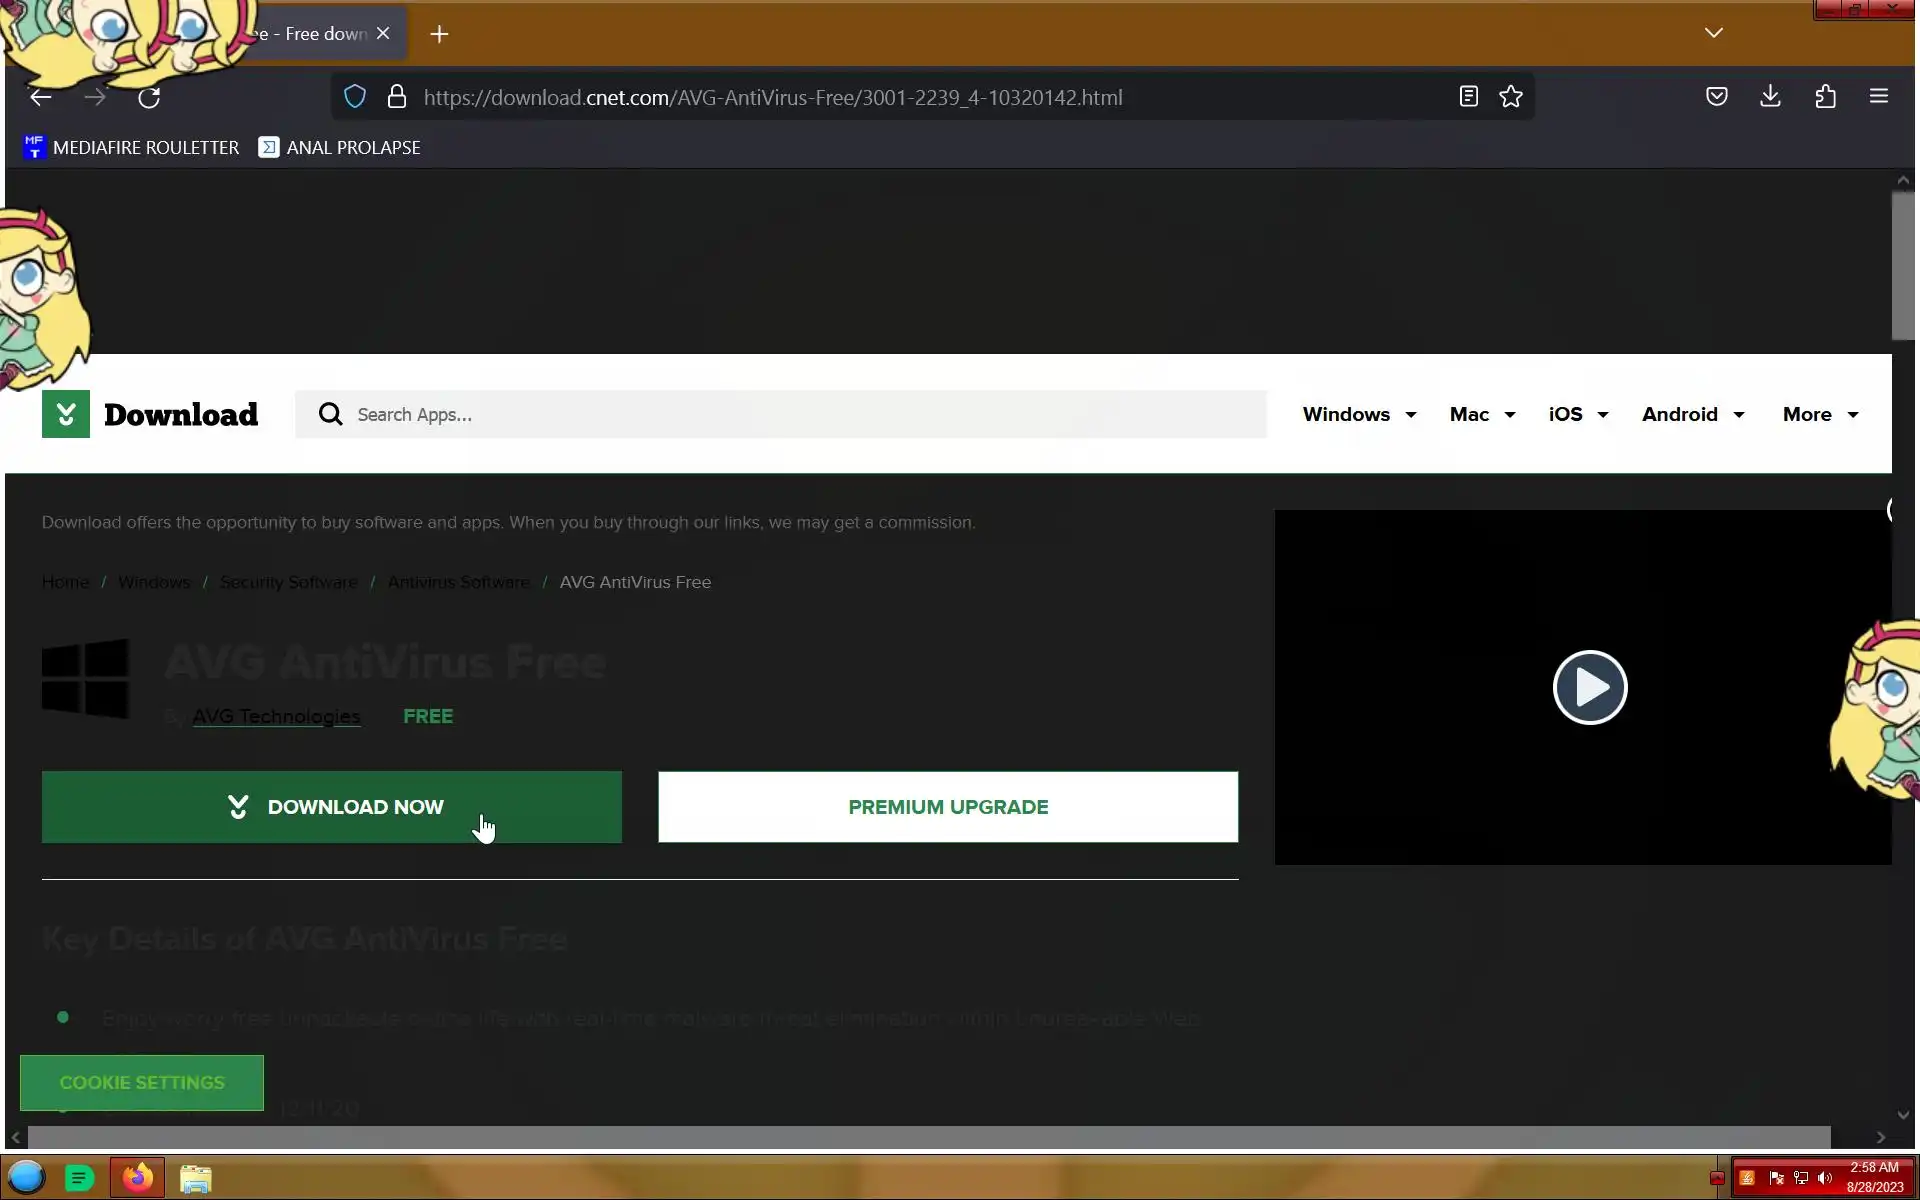1920x1200 pixels.
Task: Open the Firefox downloads panel icon
Action: click(x=1770, y=97)
